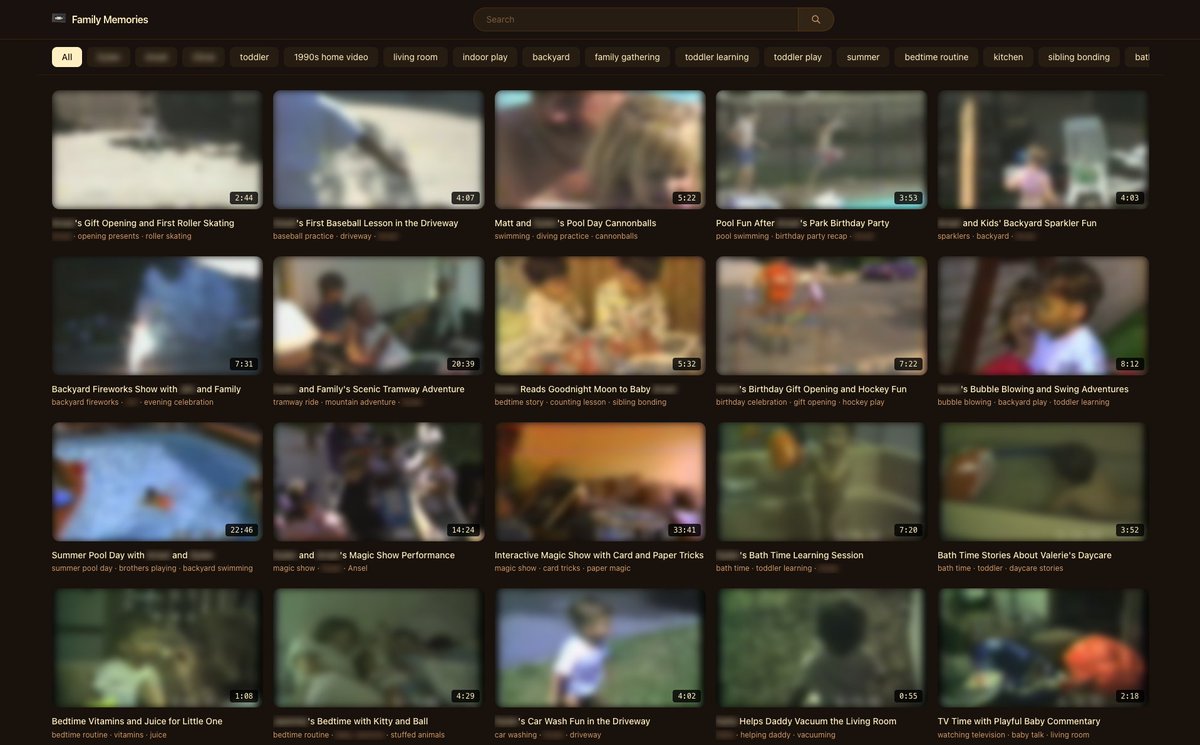Open First Baseball Lesson in the Driveway thumbnail
This screenshot has width=1200, height=745.
click(x=378, y=149)
